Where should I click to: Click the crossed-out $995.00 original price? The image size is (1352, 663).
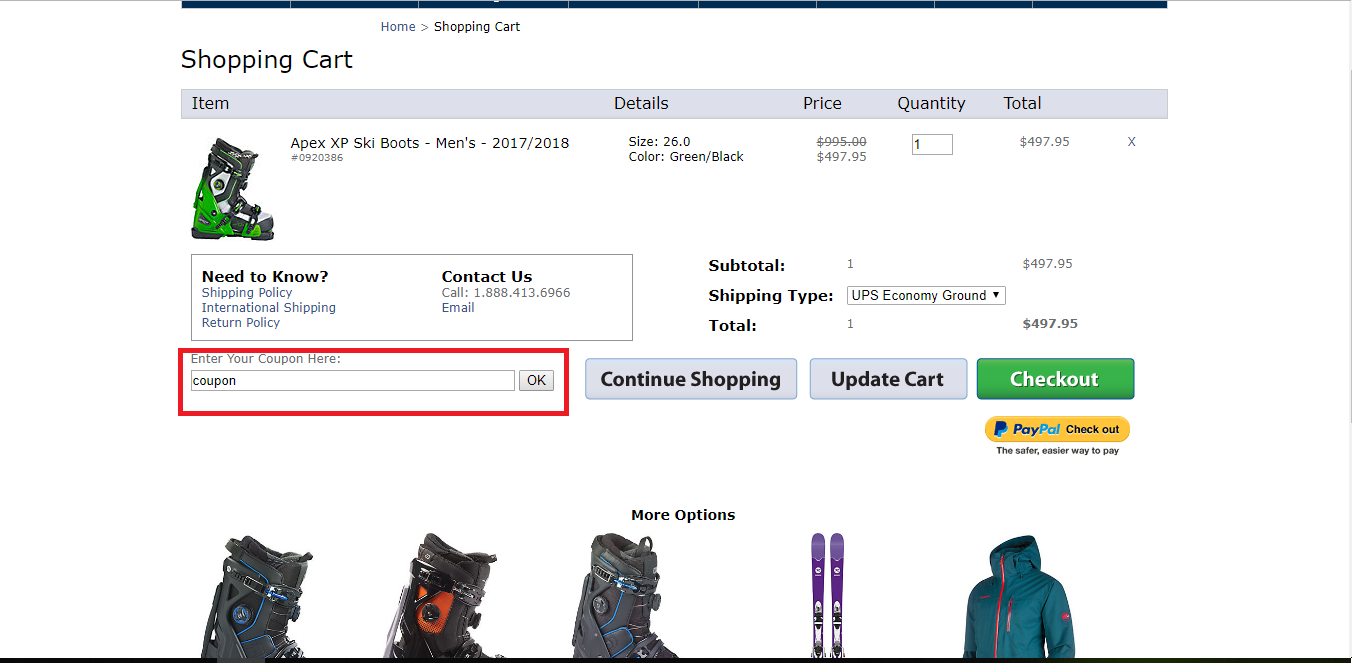(842, 142)
